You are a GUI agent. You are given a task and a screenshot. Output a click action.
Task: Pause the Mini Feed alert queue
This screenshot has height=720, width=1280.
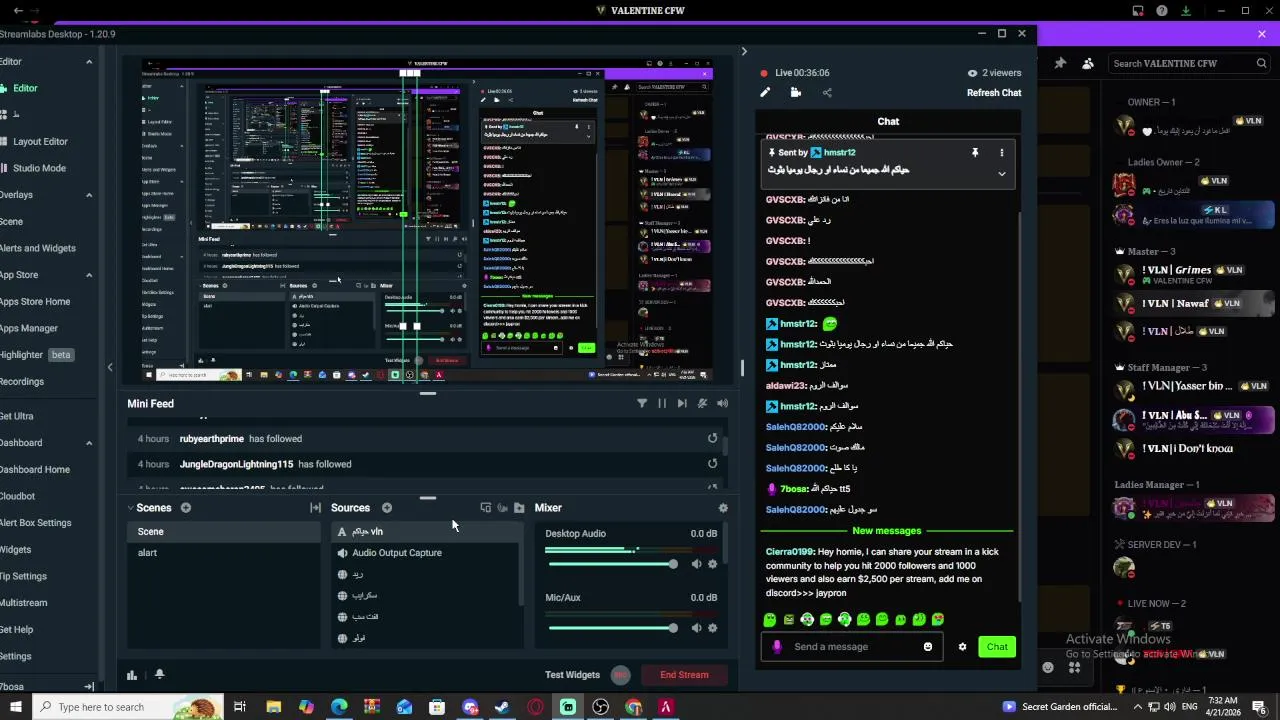click(662, 403)
